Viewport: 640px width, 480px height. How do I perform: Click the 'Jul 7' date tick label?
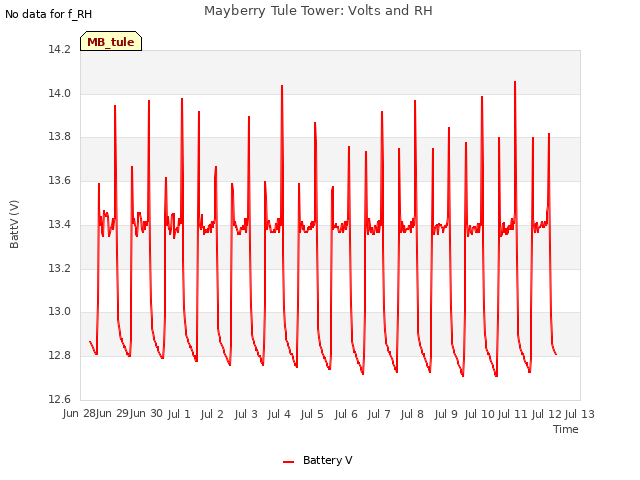[379, 414]
